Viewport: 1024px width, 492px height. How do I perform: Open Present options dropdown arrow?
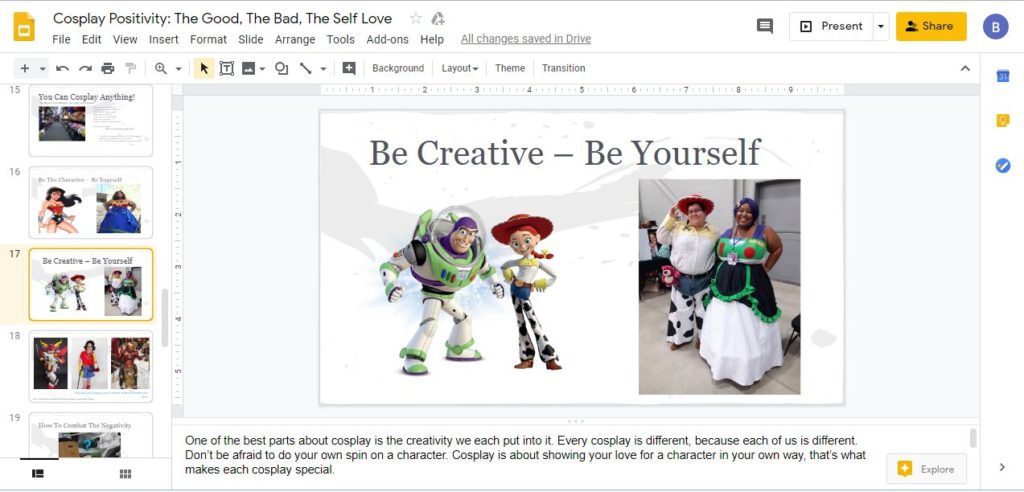(x=881, y=26)
